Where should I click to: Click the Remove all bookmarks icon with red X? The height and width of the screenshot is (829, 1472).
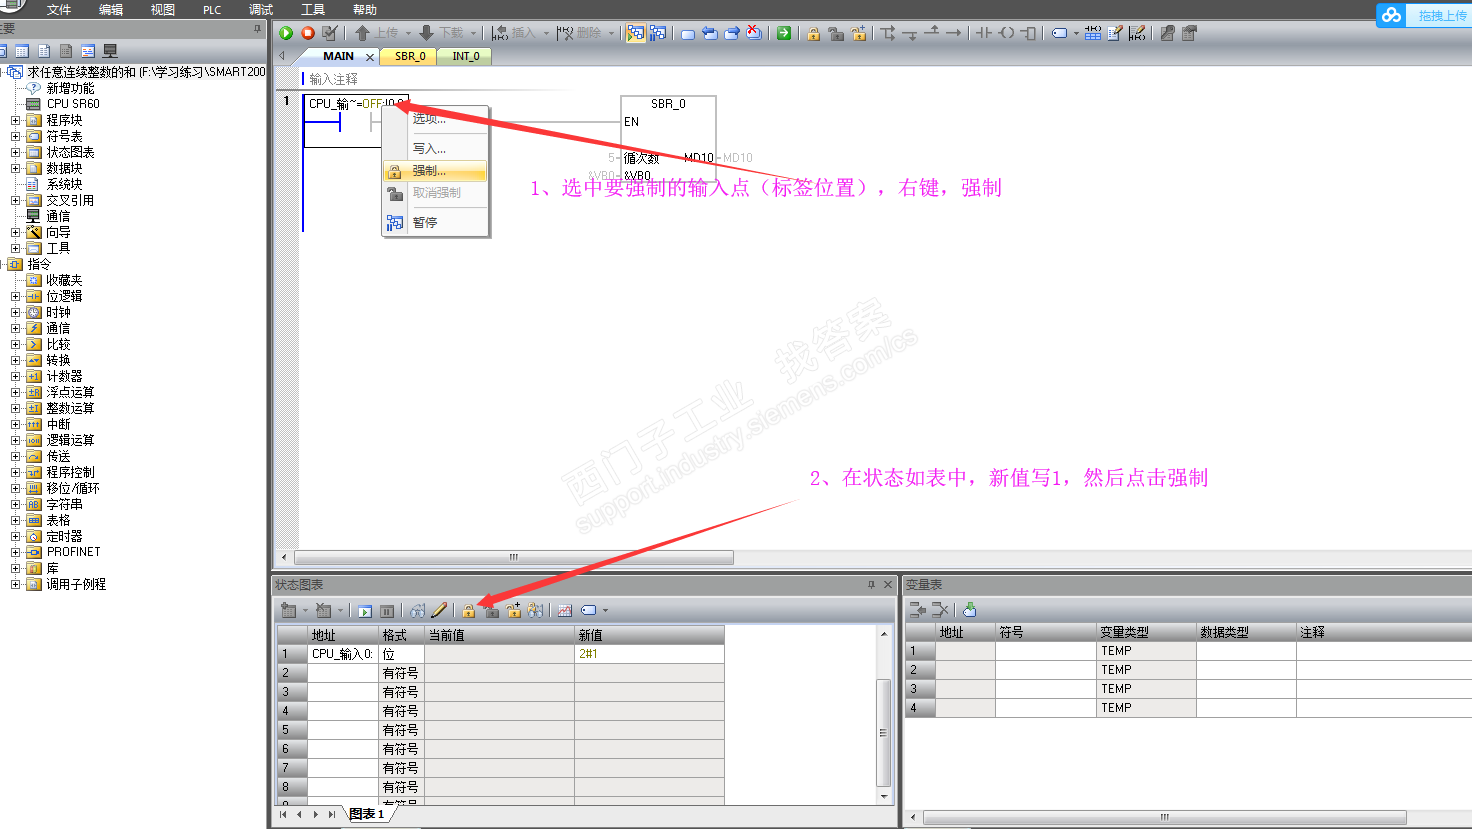[754, 33]
